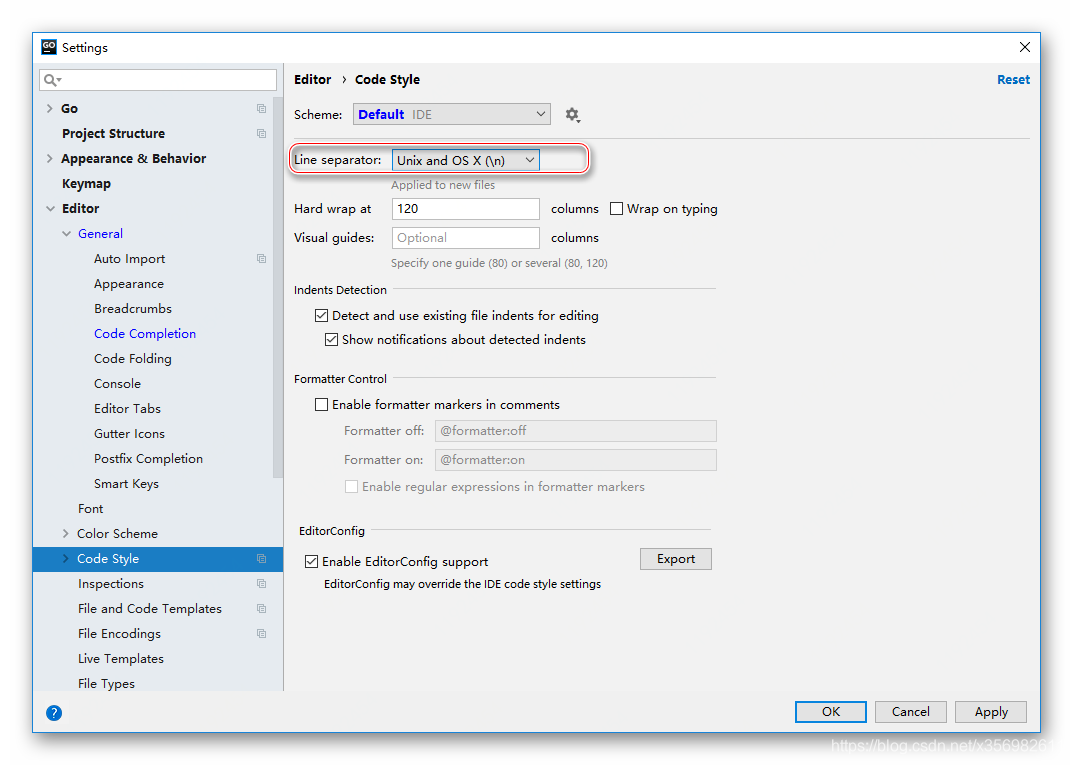This screenshot has width=1073, height=765.
Task: Click the Hard wrap at field
Action: (x=465, y=209)
